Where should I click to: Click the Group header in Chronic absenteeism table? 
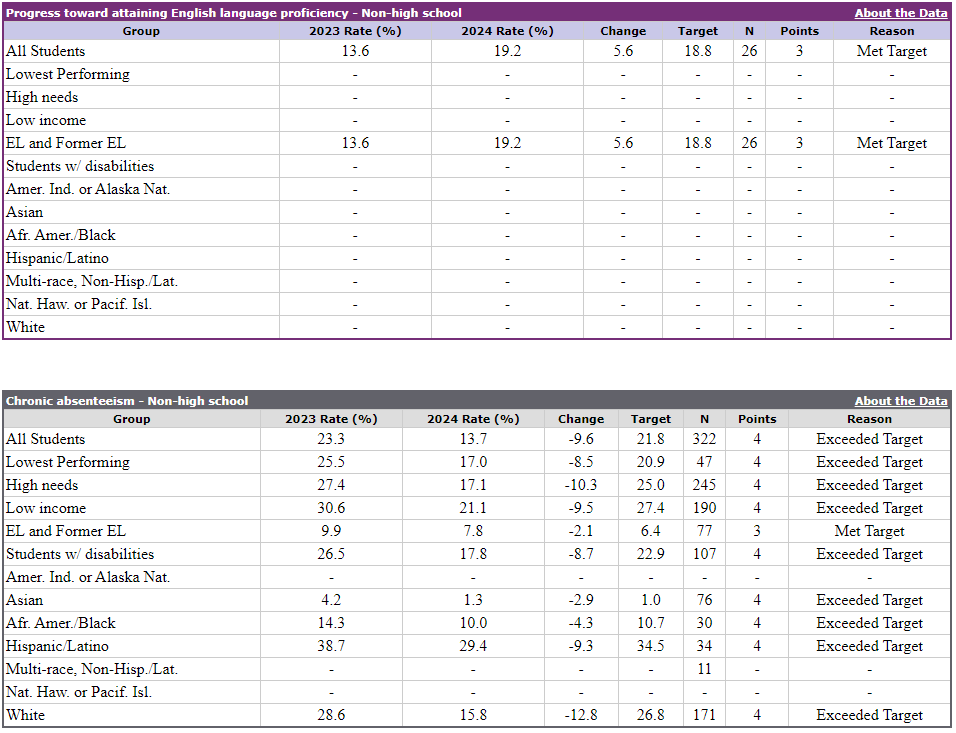click(132, 419)
